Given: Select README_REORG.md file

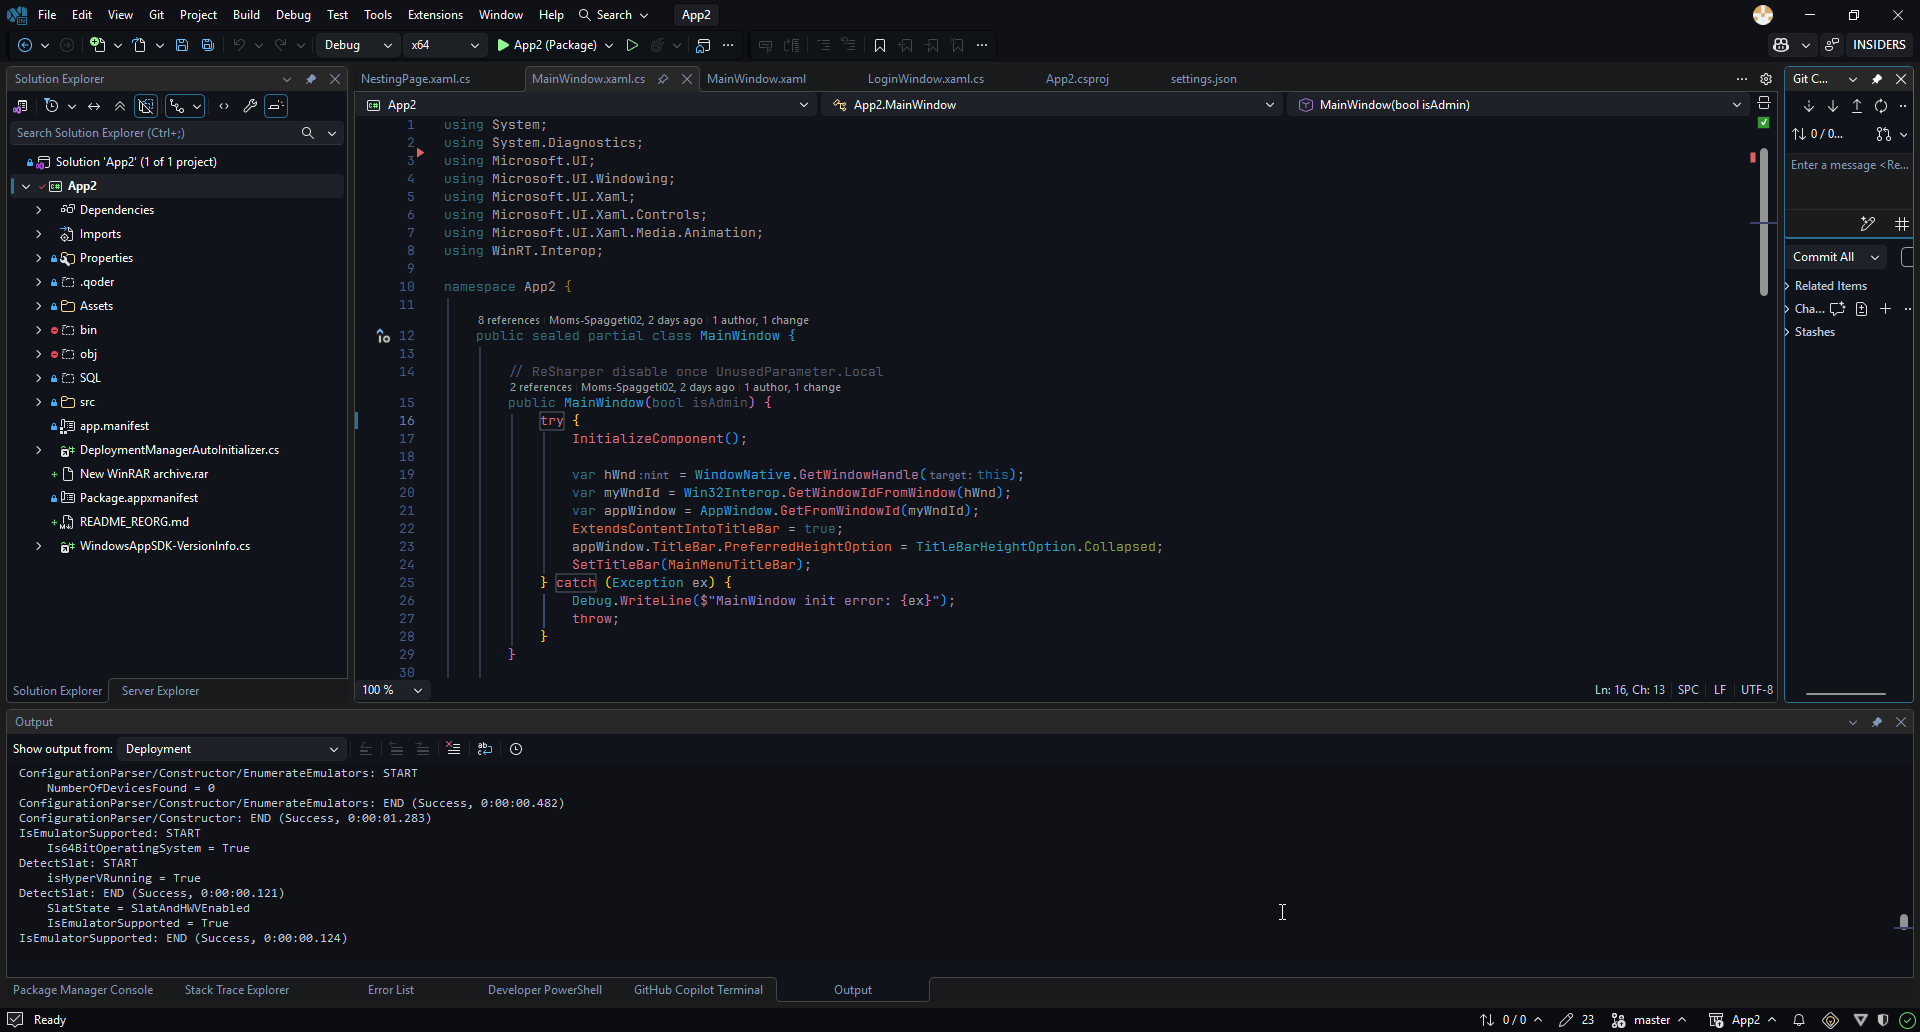Looking at the screenshot, I should click(134, 522).
